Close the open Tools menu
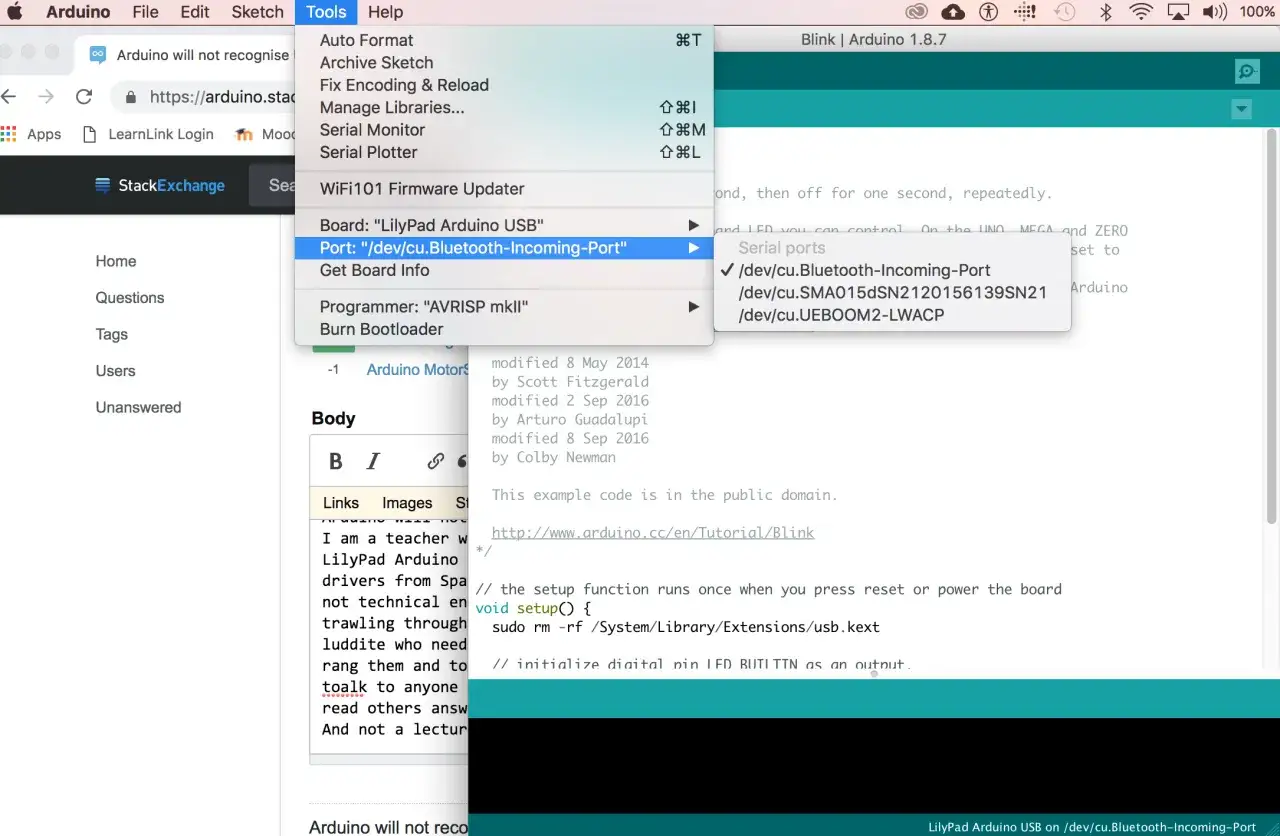The width and height of the screenshot is (1280, 836). pos(326,12)
